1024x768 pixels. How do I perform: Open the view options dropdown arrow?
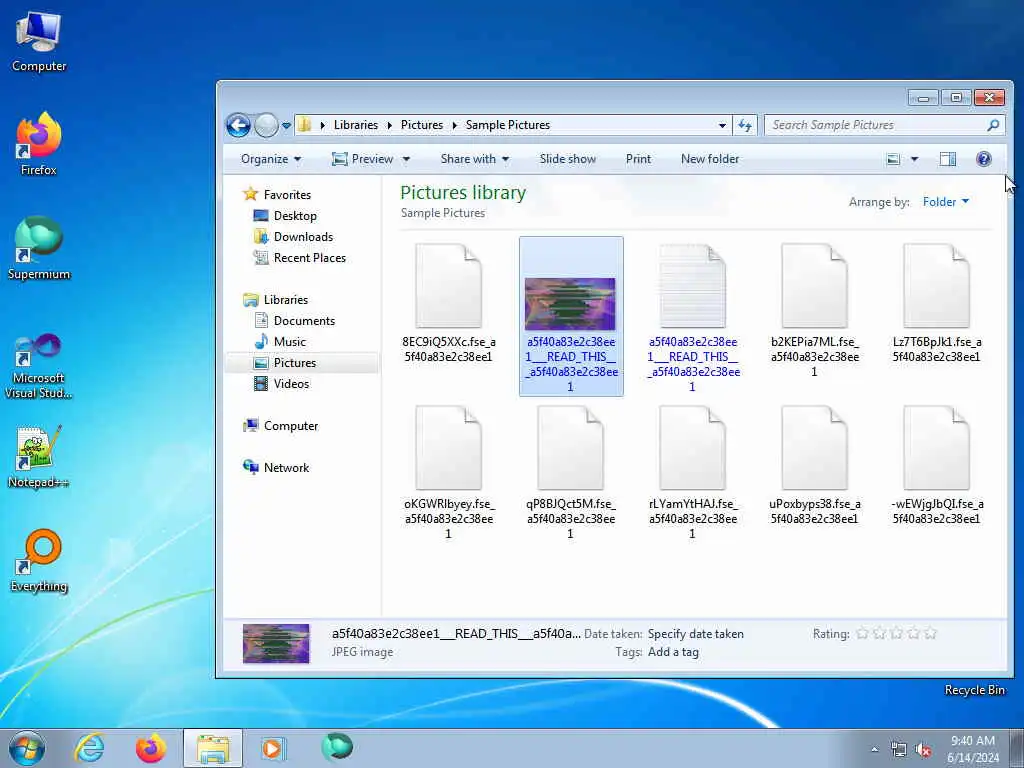pyautogui.click(x=914, y=159)
